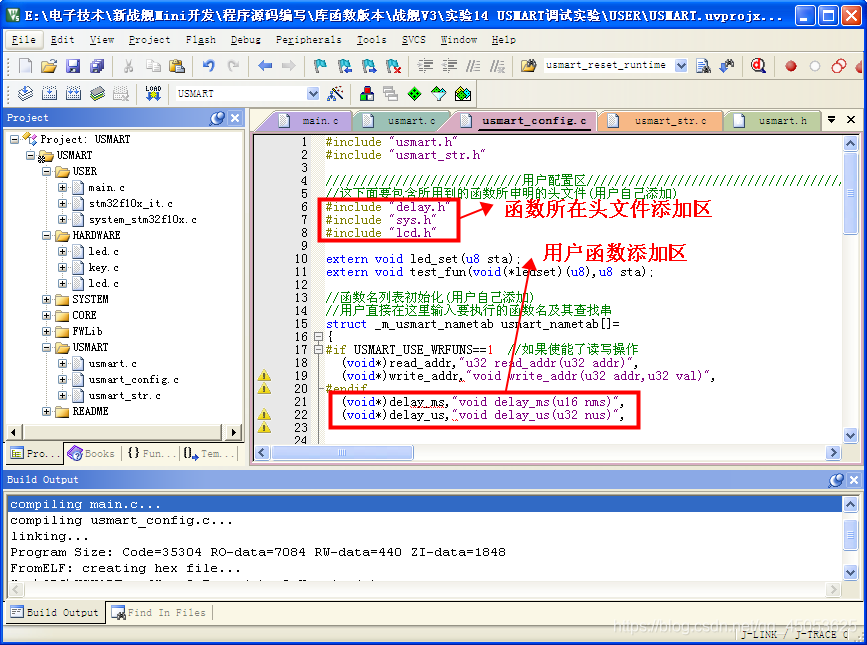Open the Templates panel tab
The width and height of the screenshot is (867, 645).
coord(208,454)
